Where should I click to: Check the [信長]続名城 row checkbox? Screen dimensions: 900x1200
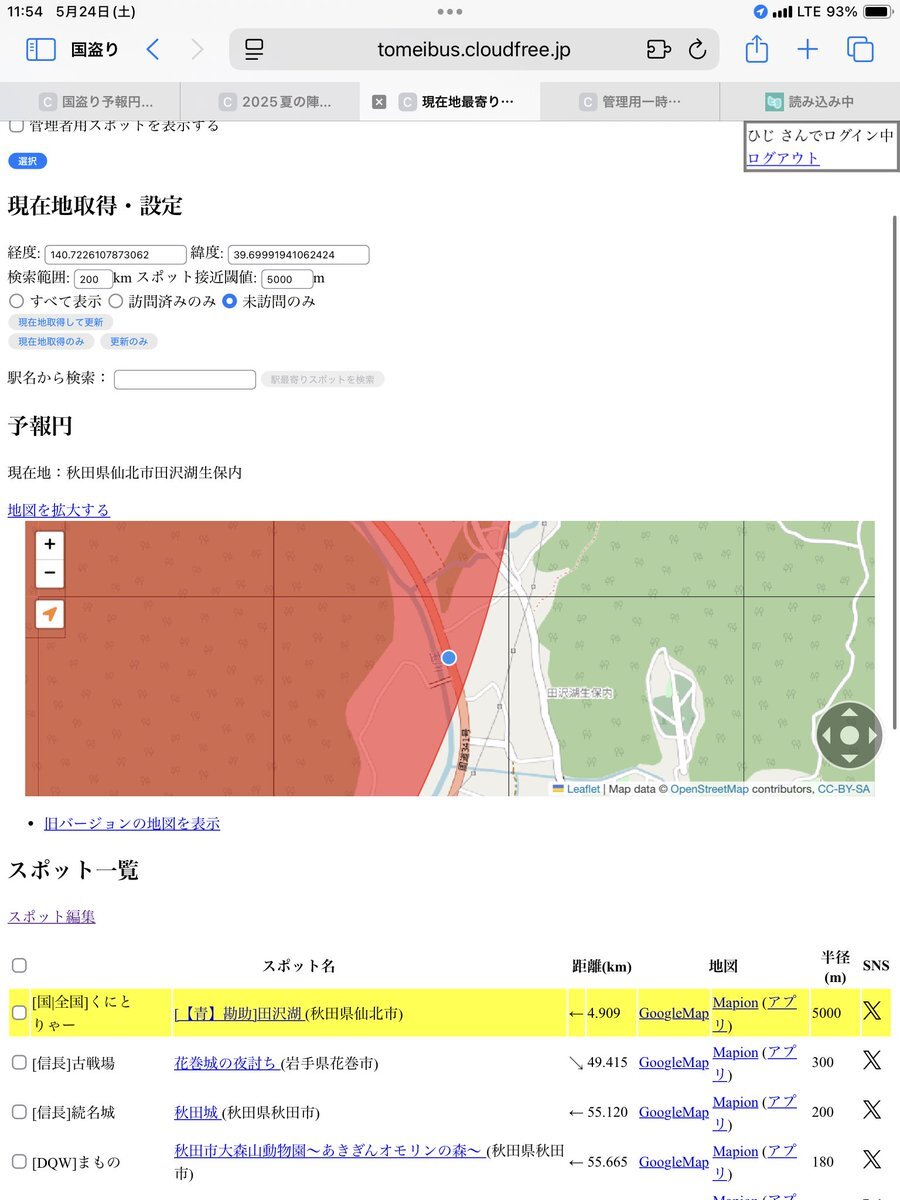point(19,1111)
